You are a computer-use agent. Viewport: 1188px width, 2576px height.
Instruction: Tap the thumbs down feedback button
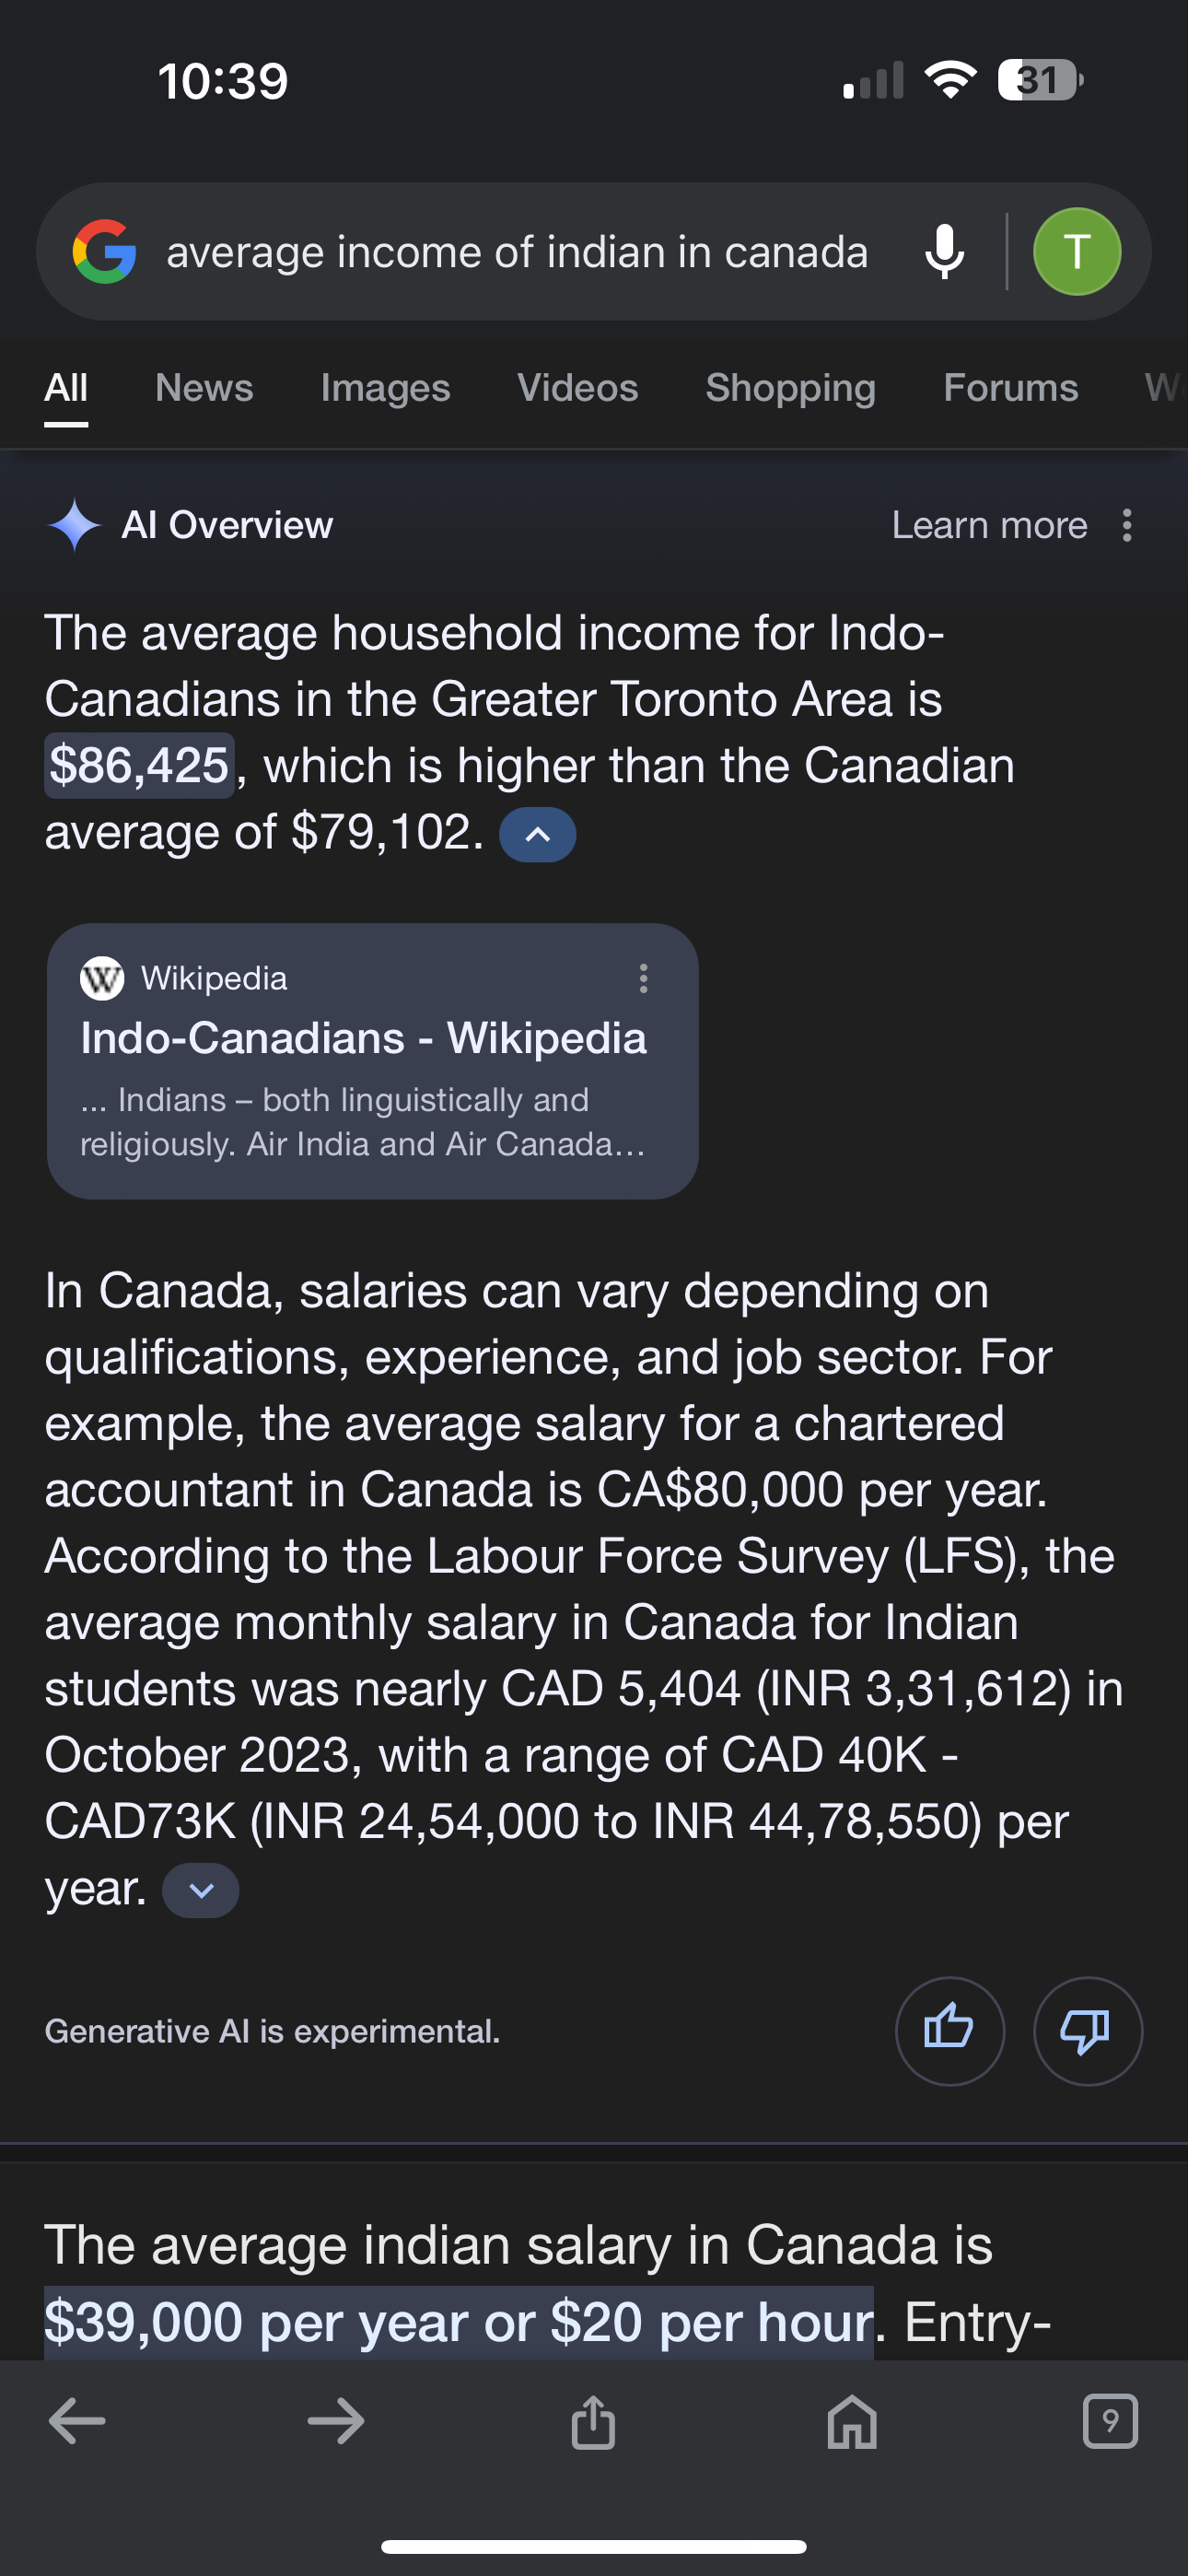(1086, 2030)
